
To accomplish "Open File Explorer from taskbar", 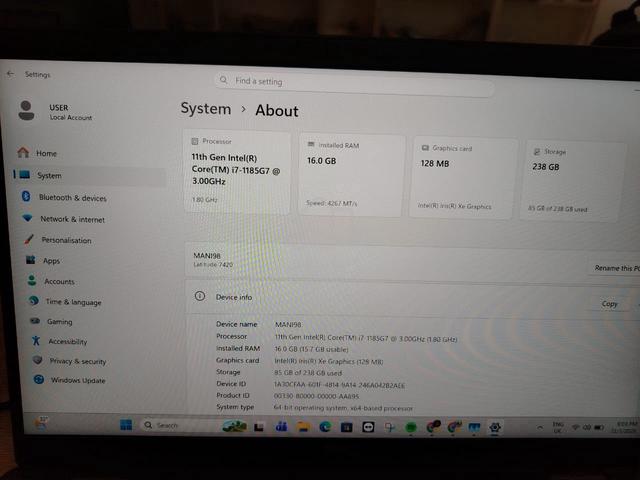I will [x=303, y=427].
